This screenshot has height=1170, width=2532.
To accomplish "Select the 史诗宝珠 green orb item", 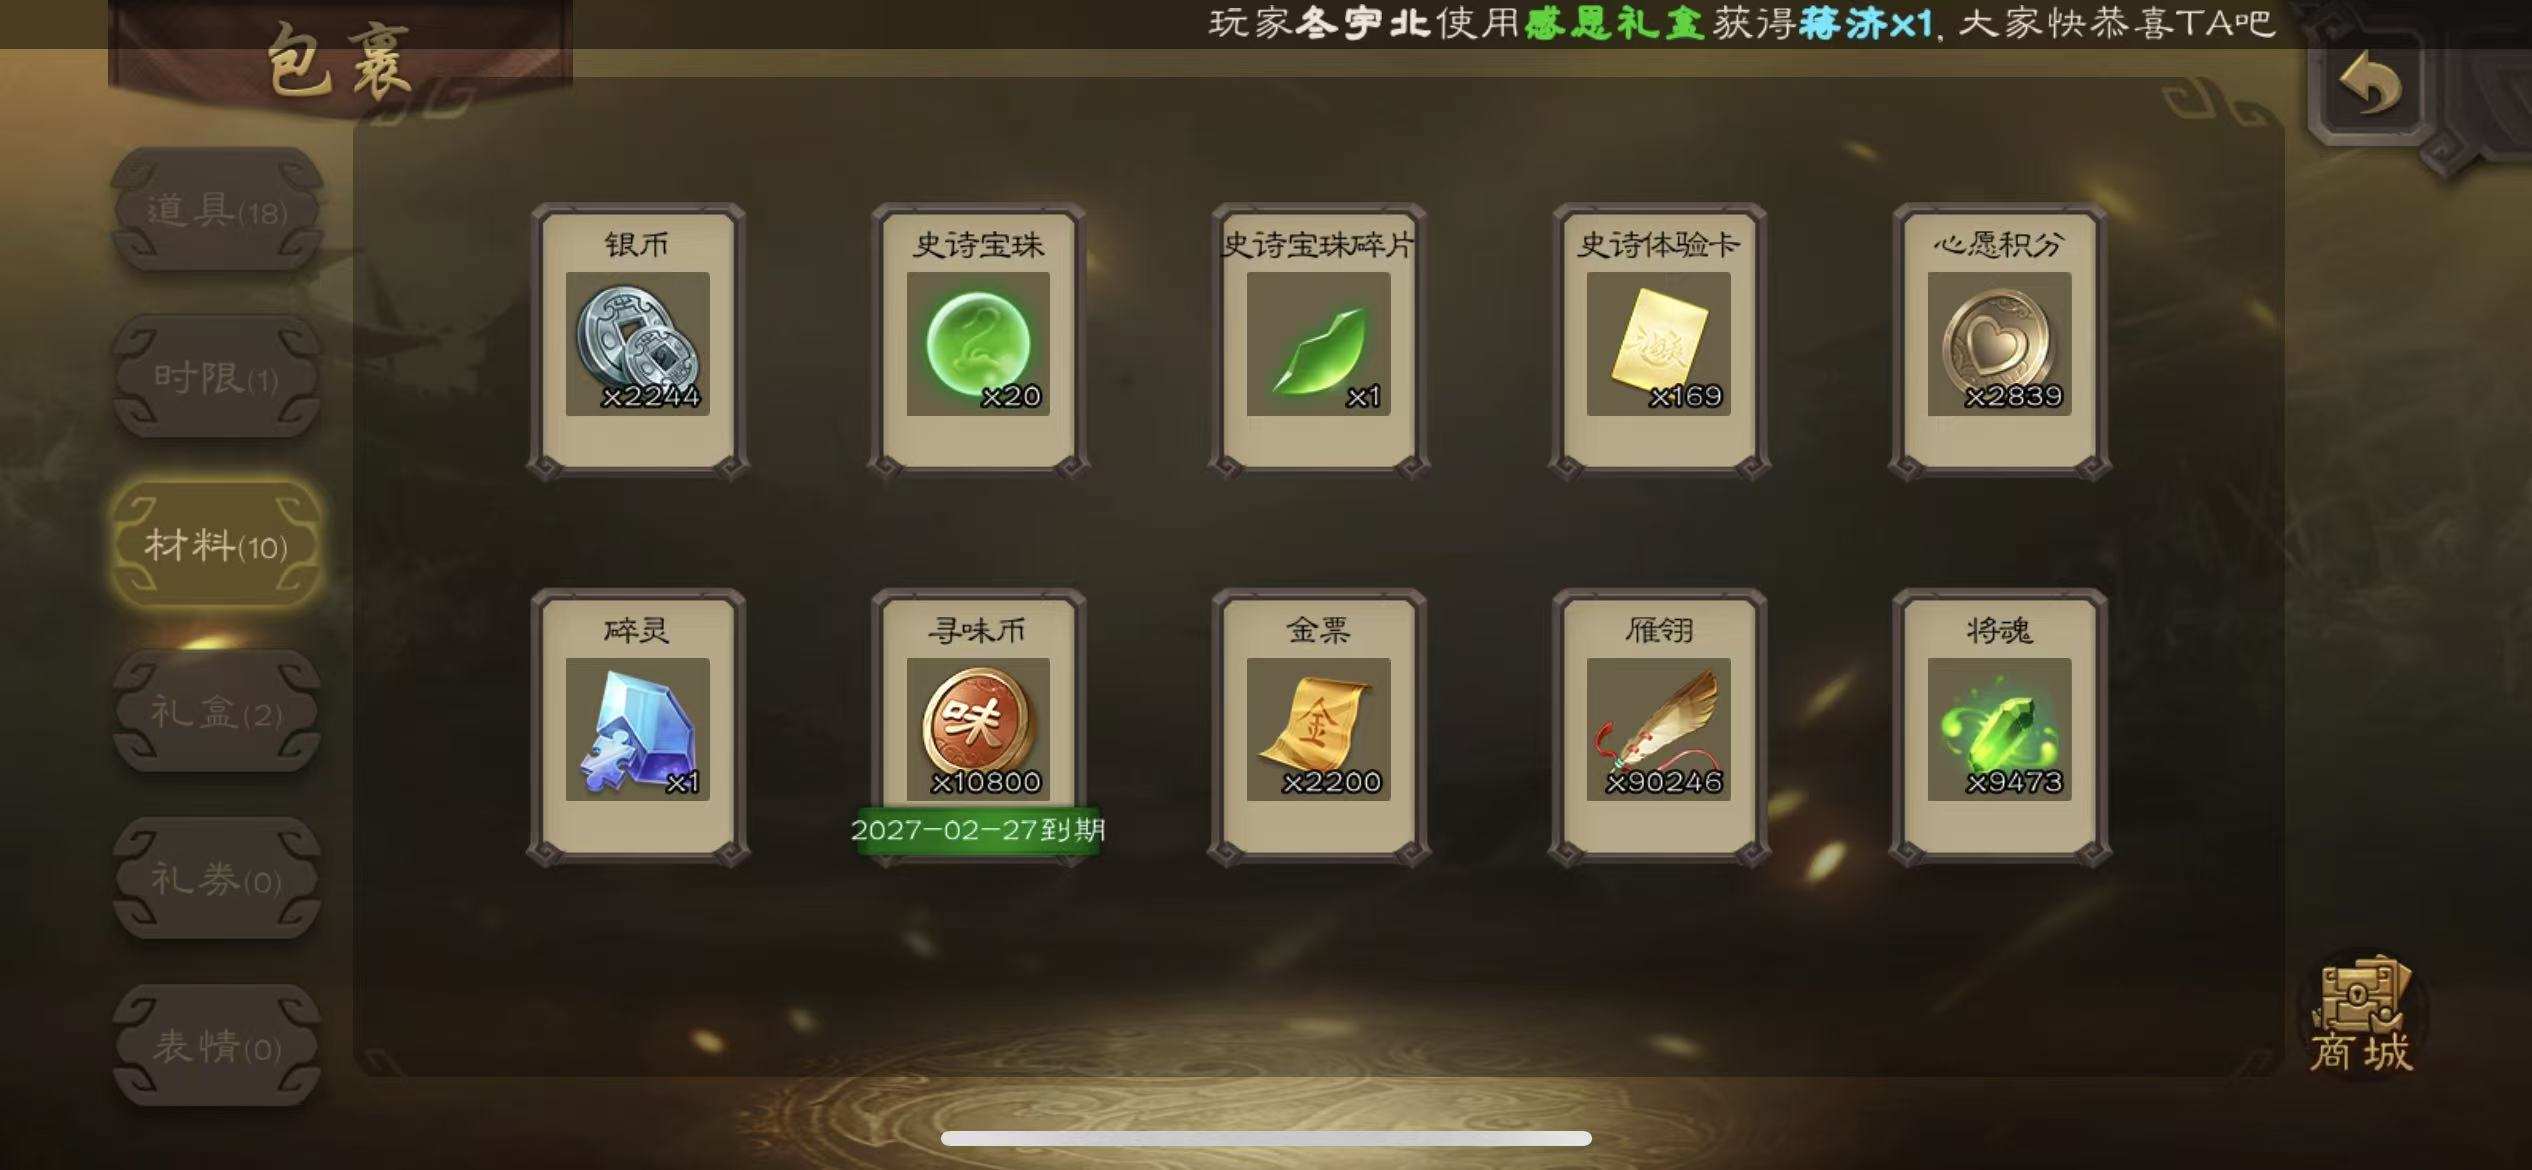I will pos(978,341).
